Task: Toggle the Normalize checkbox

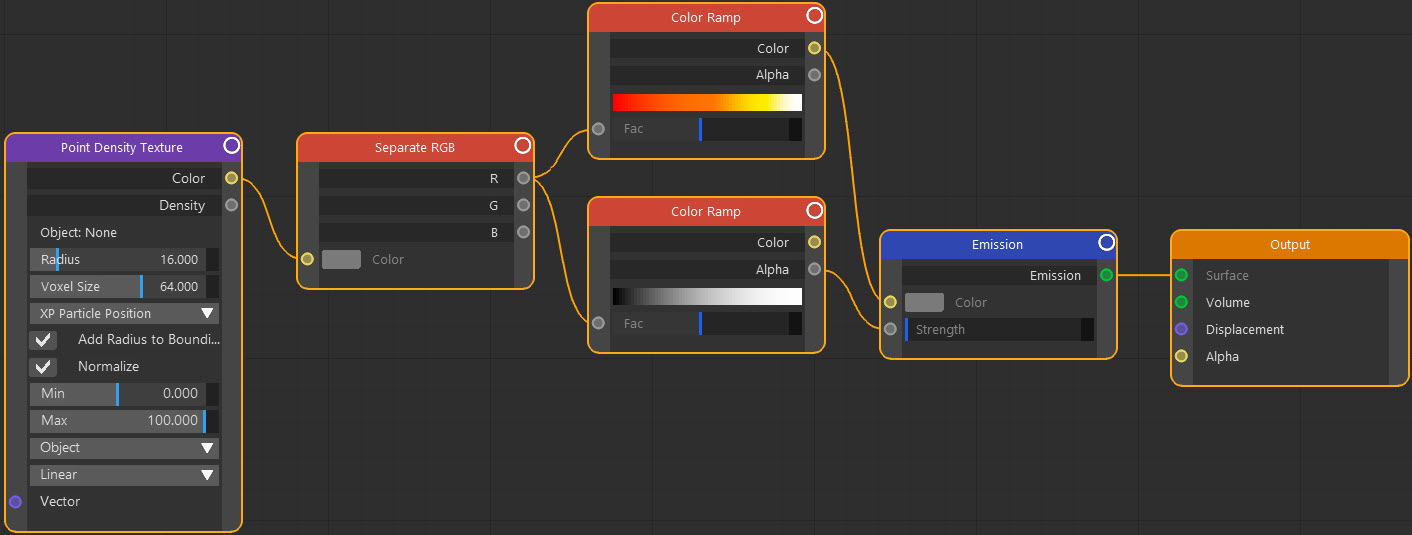Action: coord(43,367)
